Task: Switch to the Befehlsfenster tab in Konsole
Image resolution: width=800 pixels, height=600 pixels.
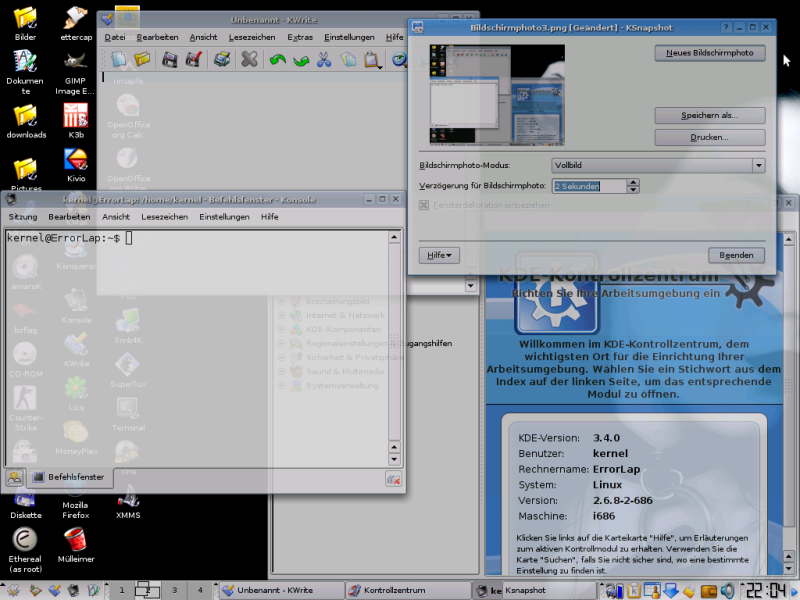Action: (x=73, y=477)
